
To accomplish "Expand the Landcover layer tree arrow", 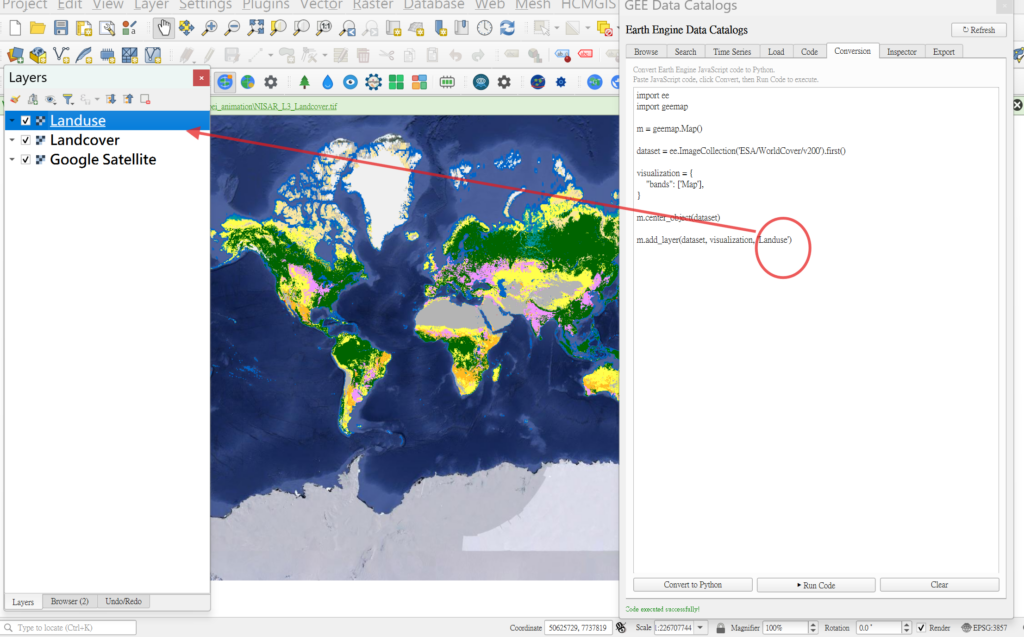I will tap(12, 140).
